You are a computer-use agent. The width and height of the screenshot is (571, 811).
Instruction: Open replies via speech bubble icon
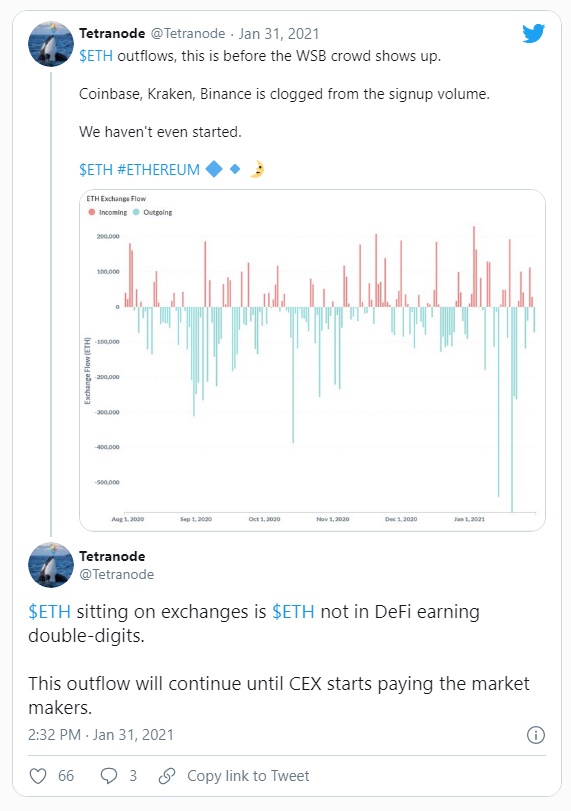tap(109, 776)
